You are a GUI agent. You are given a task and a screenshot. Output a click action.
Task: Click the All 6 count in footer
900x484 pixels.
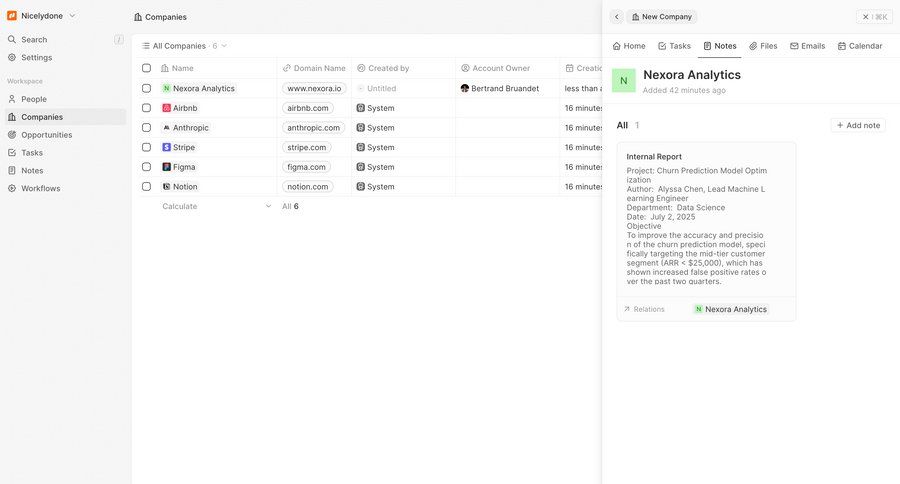tap(290, 206)
